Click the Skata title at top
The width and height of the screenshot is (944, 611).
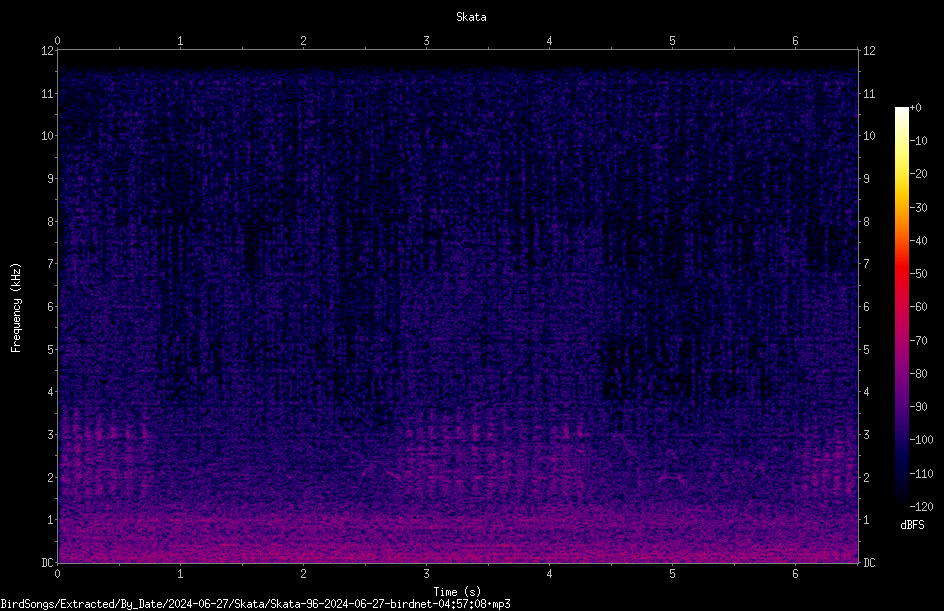coord(471,17)
